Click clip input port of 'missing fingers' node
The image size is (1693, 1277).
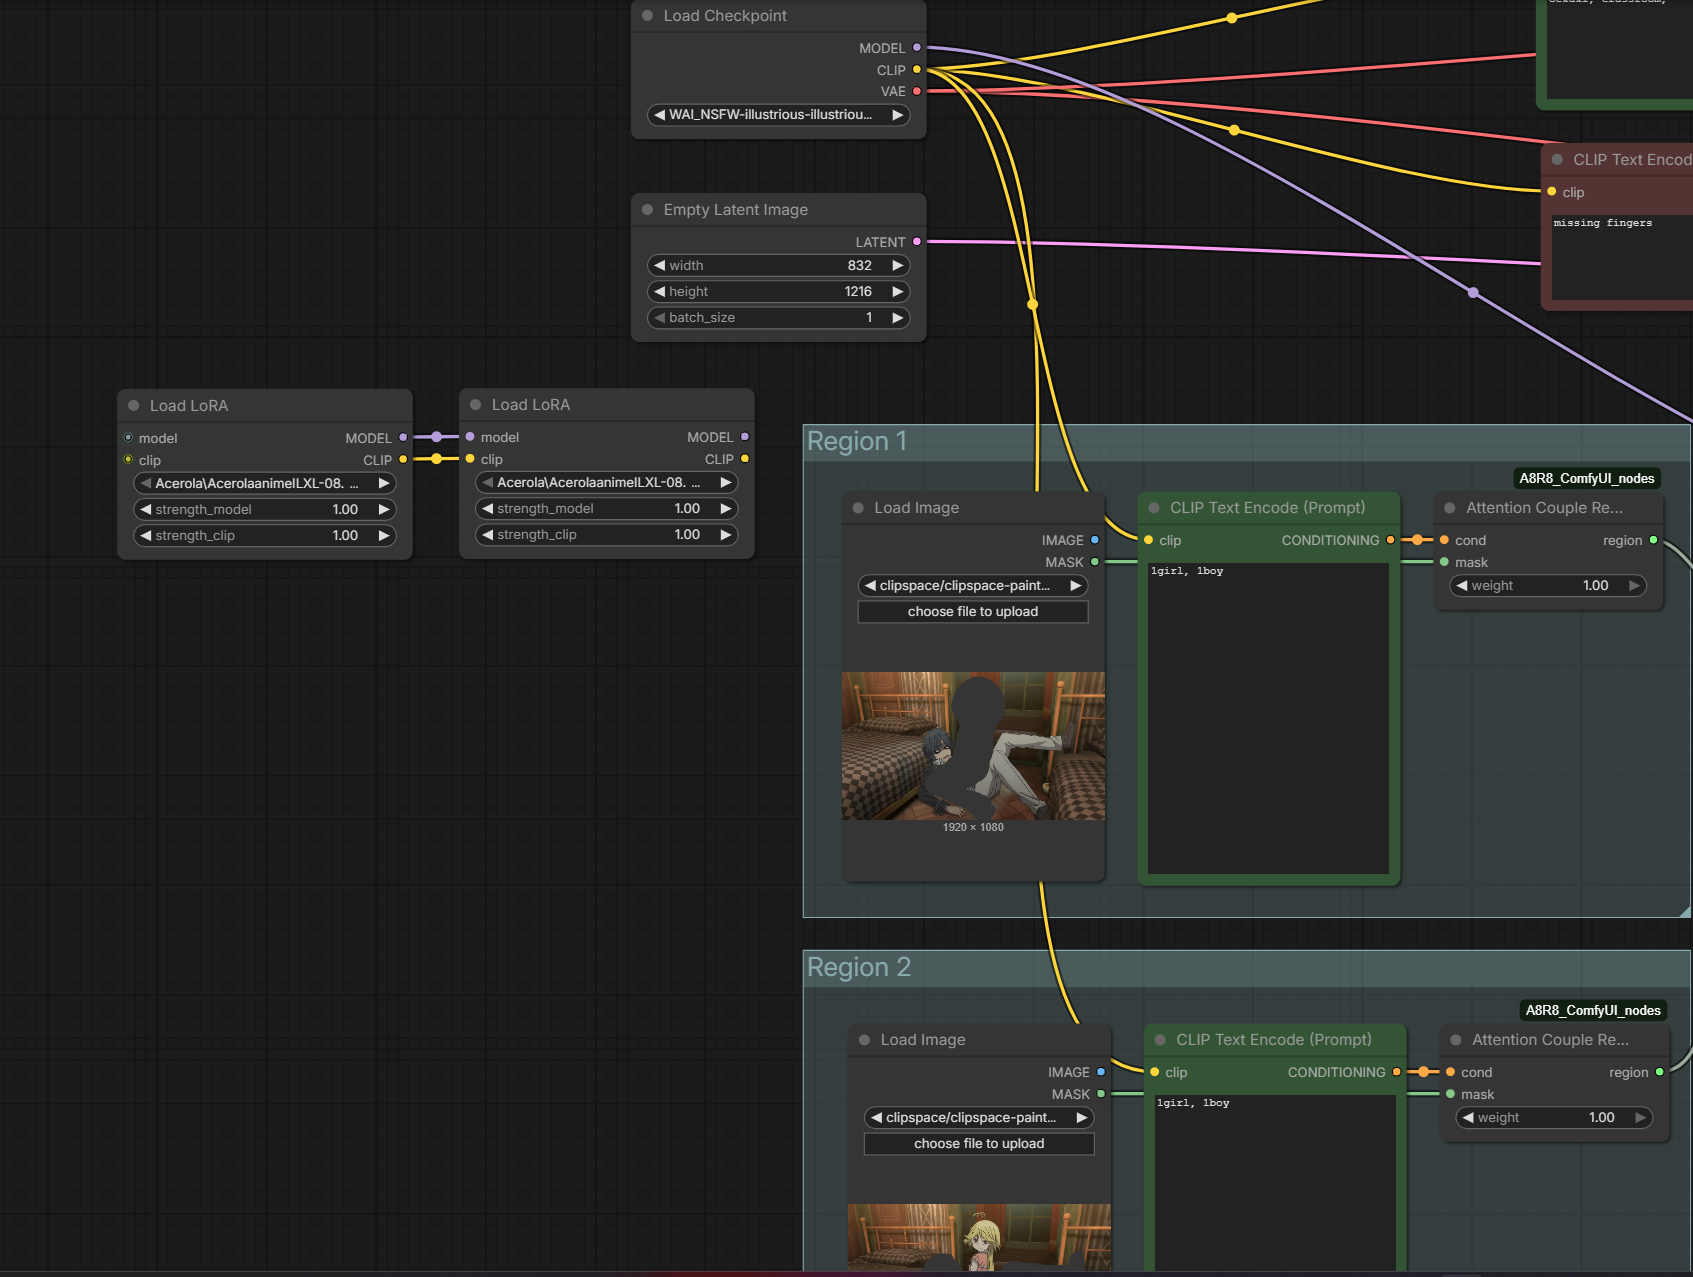[1552, 192]
